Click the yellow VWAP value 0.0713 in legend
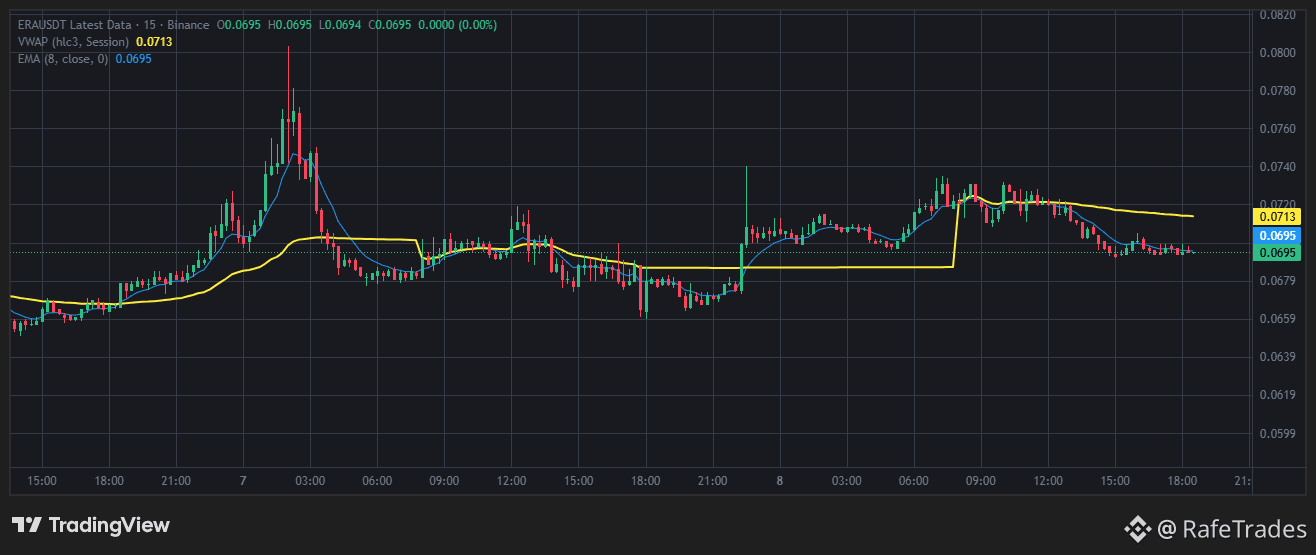This screenshot has height=555, width=1316. pyautogui.click(x=154, y=42)
